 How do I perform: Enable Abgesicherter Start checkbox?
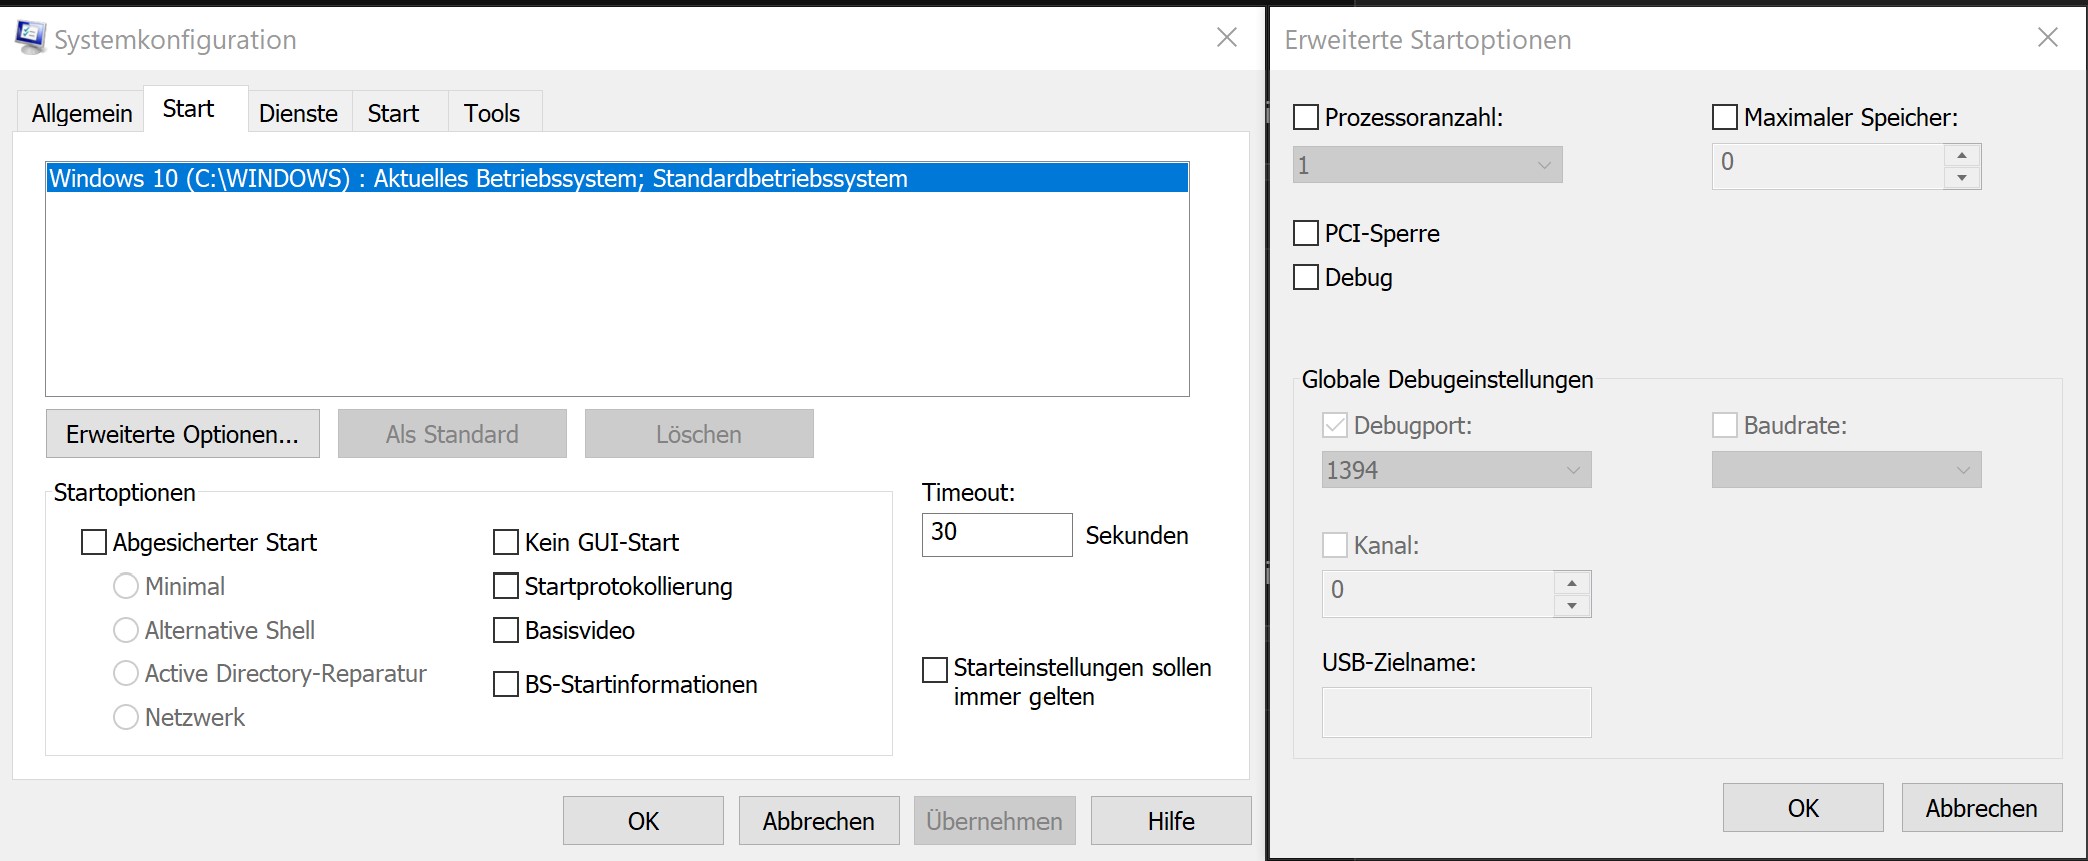94,542
